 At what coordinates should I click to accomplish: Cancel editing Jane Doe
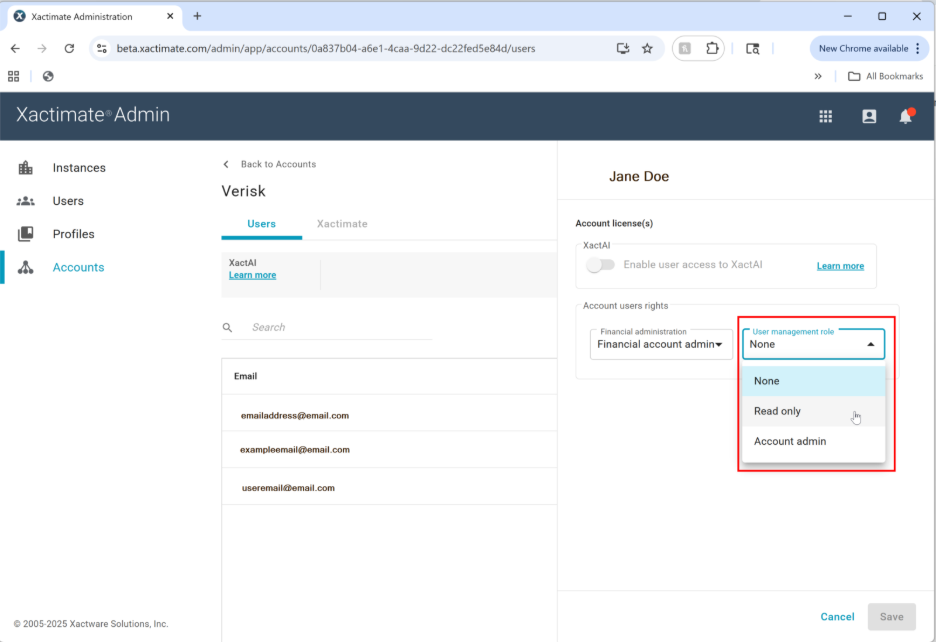(x=837, y=617)
